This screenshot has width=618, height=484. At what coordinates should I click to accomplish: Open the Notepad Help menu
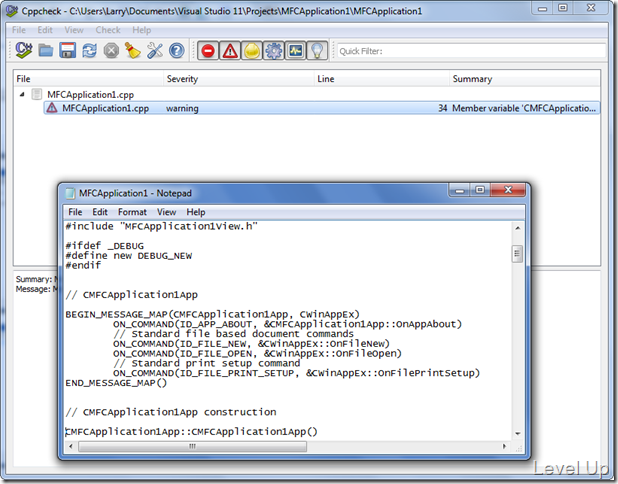[195, 212]
